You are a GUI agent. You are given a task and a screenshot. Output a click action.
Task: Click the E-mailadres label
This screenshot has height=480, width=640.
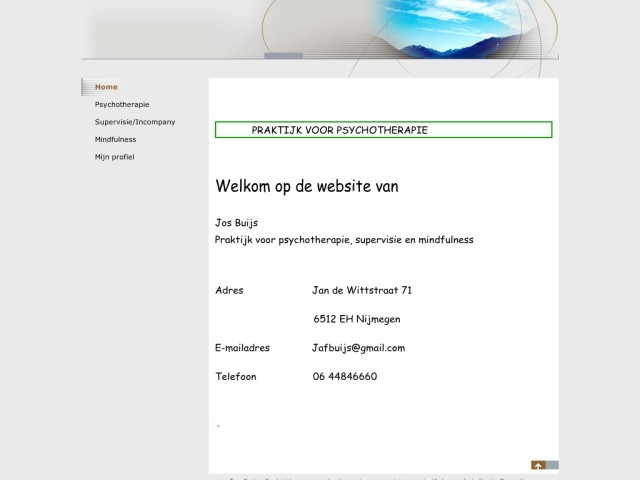241,348
